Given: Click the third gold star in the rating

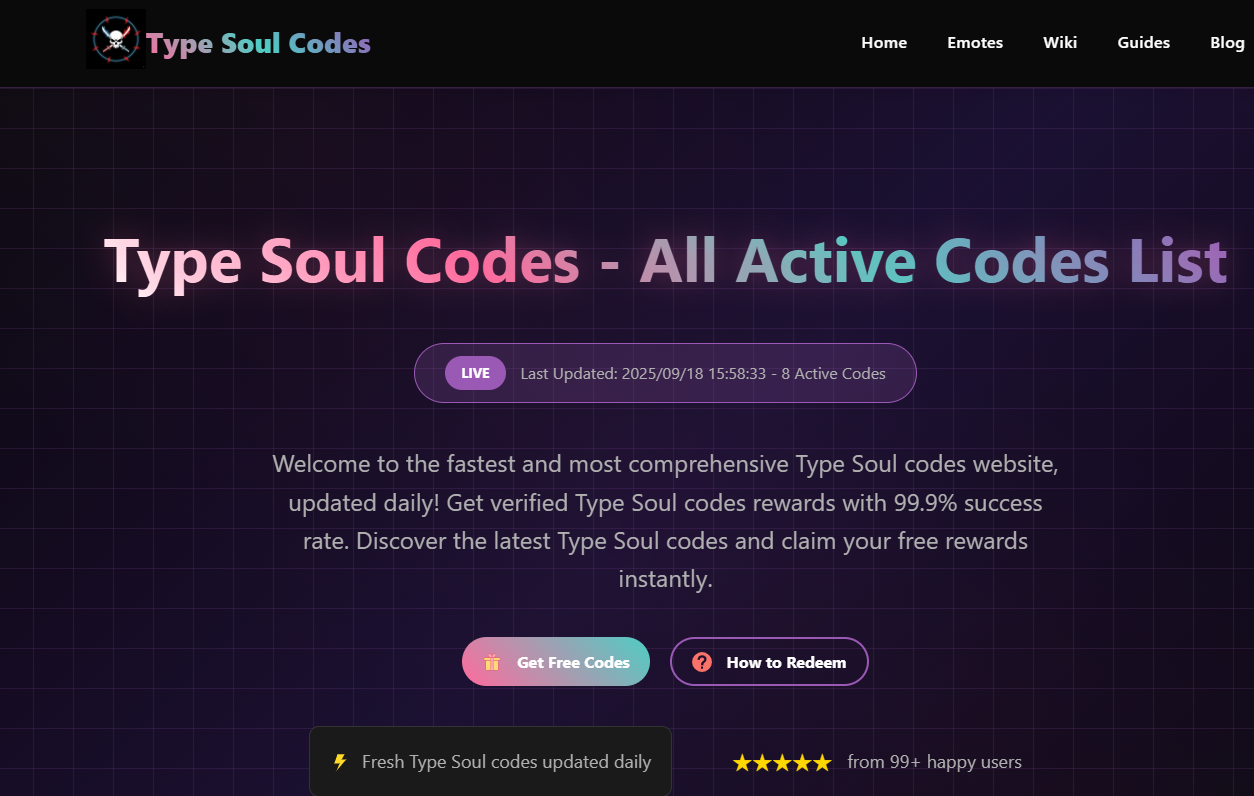Looking at the screenshot, I should pos(782,763).
